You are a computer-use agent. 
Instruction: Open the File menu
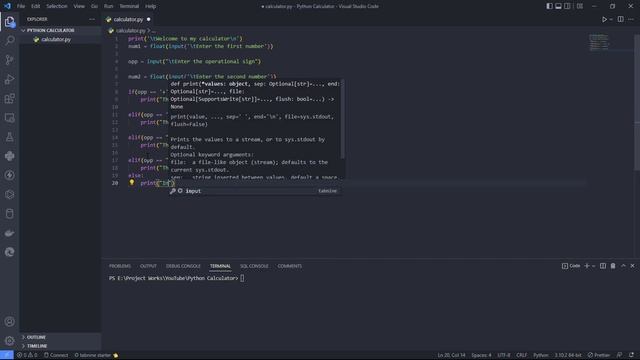(x=21, y=6)
